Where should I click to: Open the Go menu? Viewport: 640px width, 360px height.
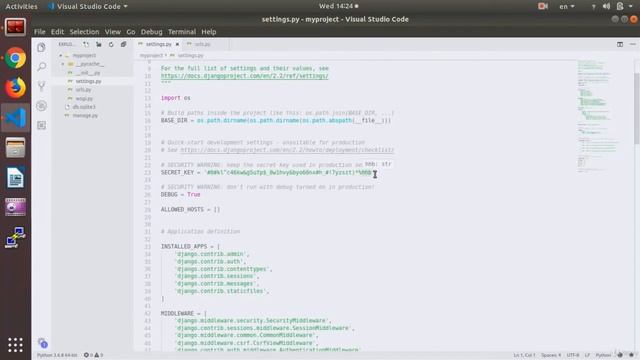(131, 32)
